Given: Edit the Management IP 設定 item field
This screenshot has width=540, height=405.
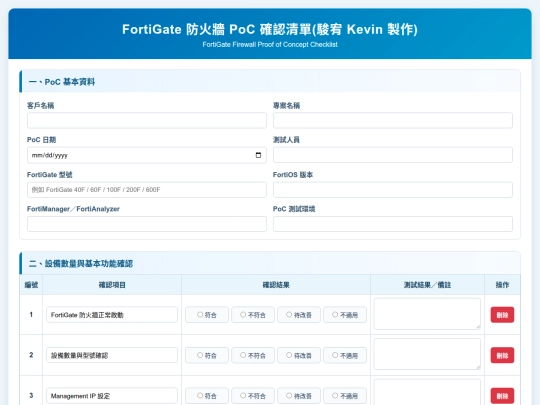Looking at the screenshot, I should (112, 396).
